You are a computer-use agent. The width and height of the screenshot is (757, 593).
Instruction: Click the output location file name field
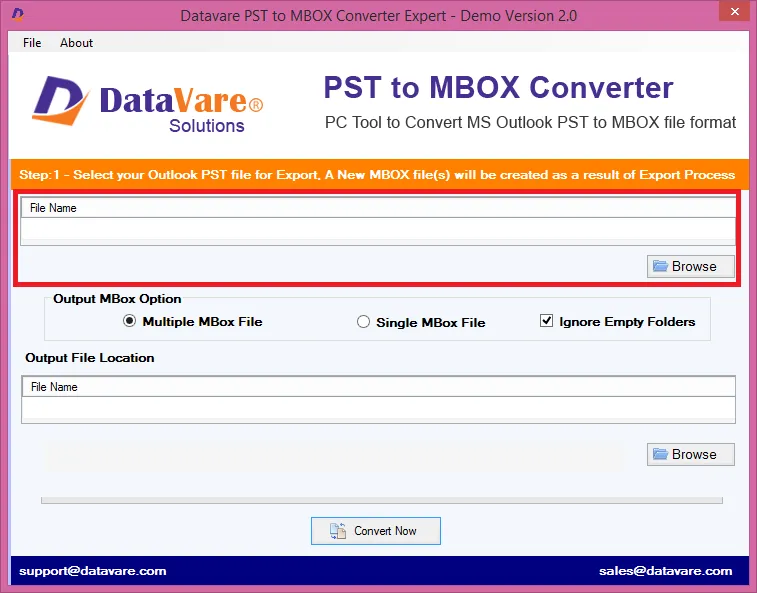[x=378, y=408]
